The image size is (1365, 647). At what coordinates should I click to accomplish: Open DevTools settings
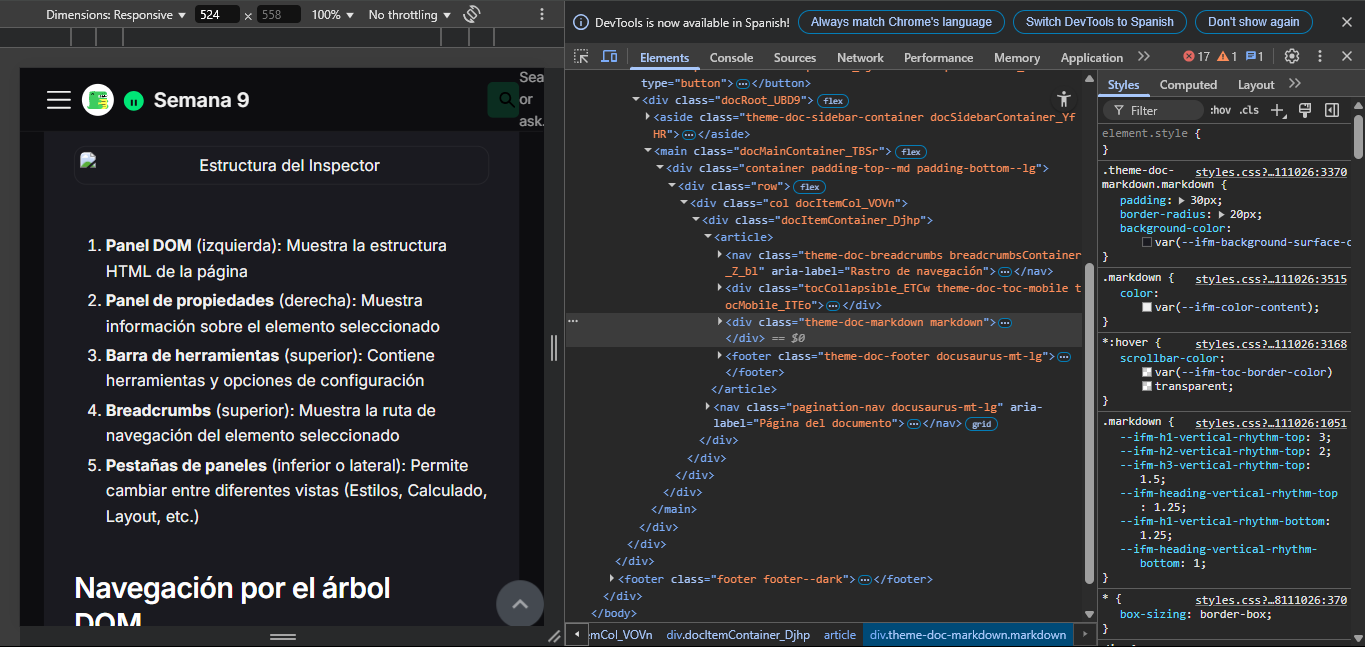[1292, 57]
